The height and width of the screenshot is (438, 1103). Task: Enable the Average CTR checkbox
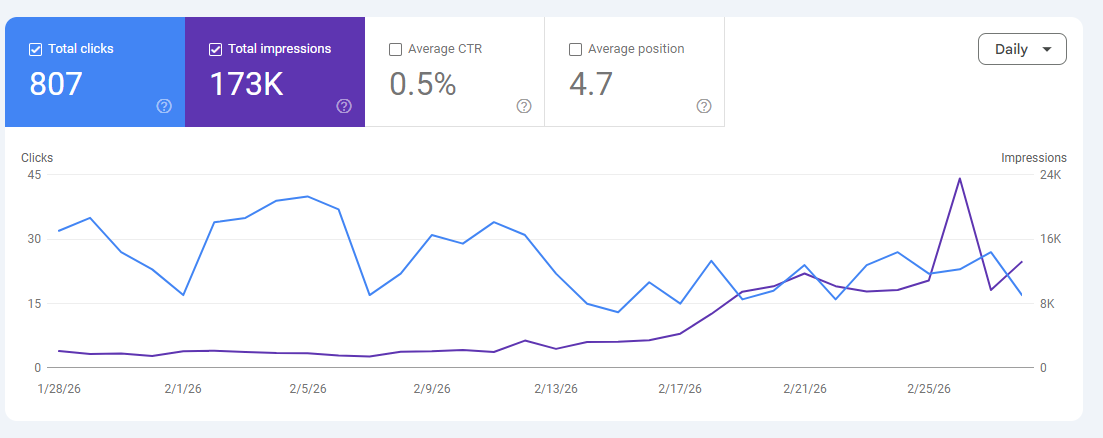point(395,49)
